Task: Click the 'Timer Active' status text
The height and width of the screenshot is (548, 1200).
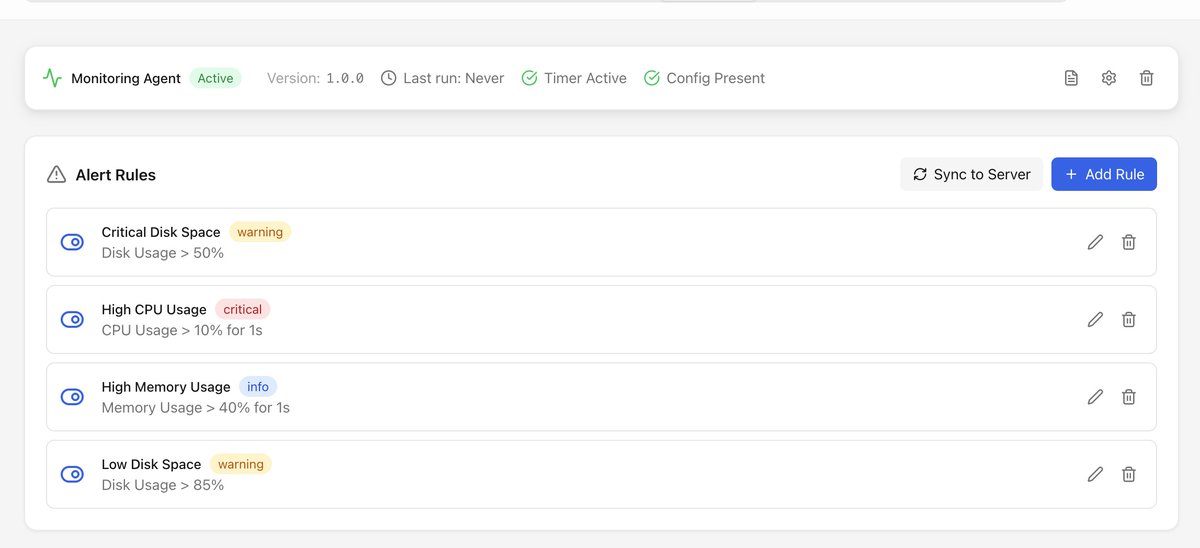Action: coord(585,78)
